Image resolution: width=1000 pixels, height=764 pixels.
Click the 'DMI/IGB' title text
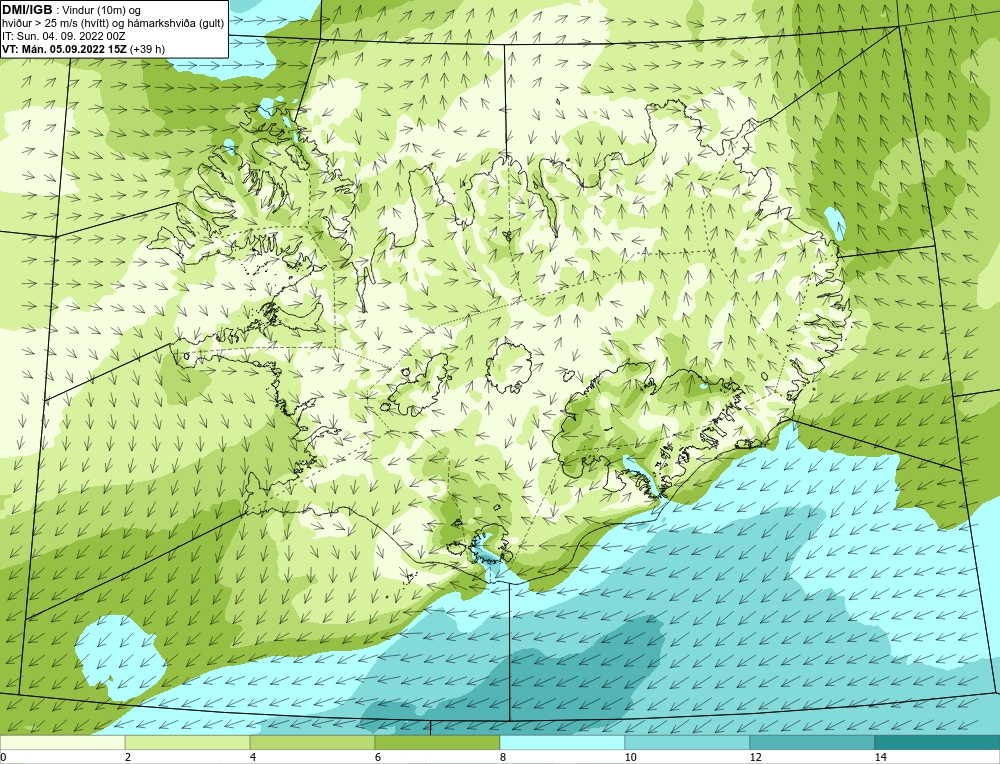[27, 10]
